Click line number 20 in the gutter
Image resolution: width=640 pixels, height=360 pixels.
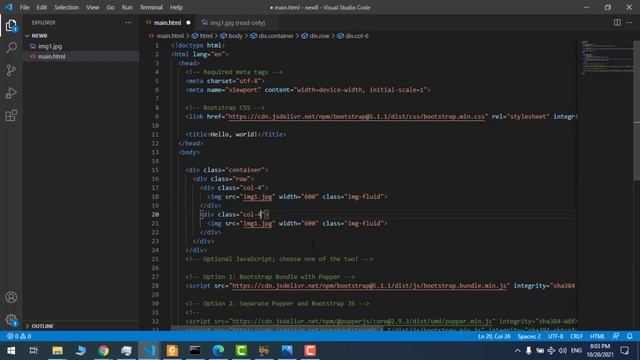pyautogui.click(x=156, y=214)
